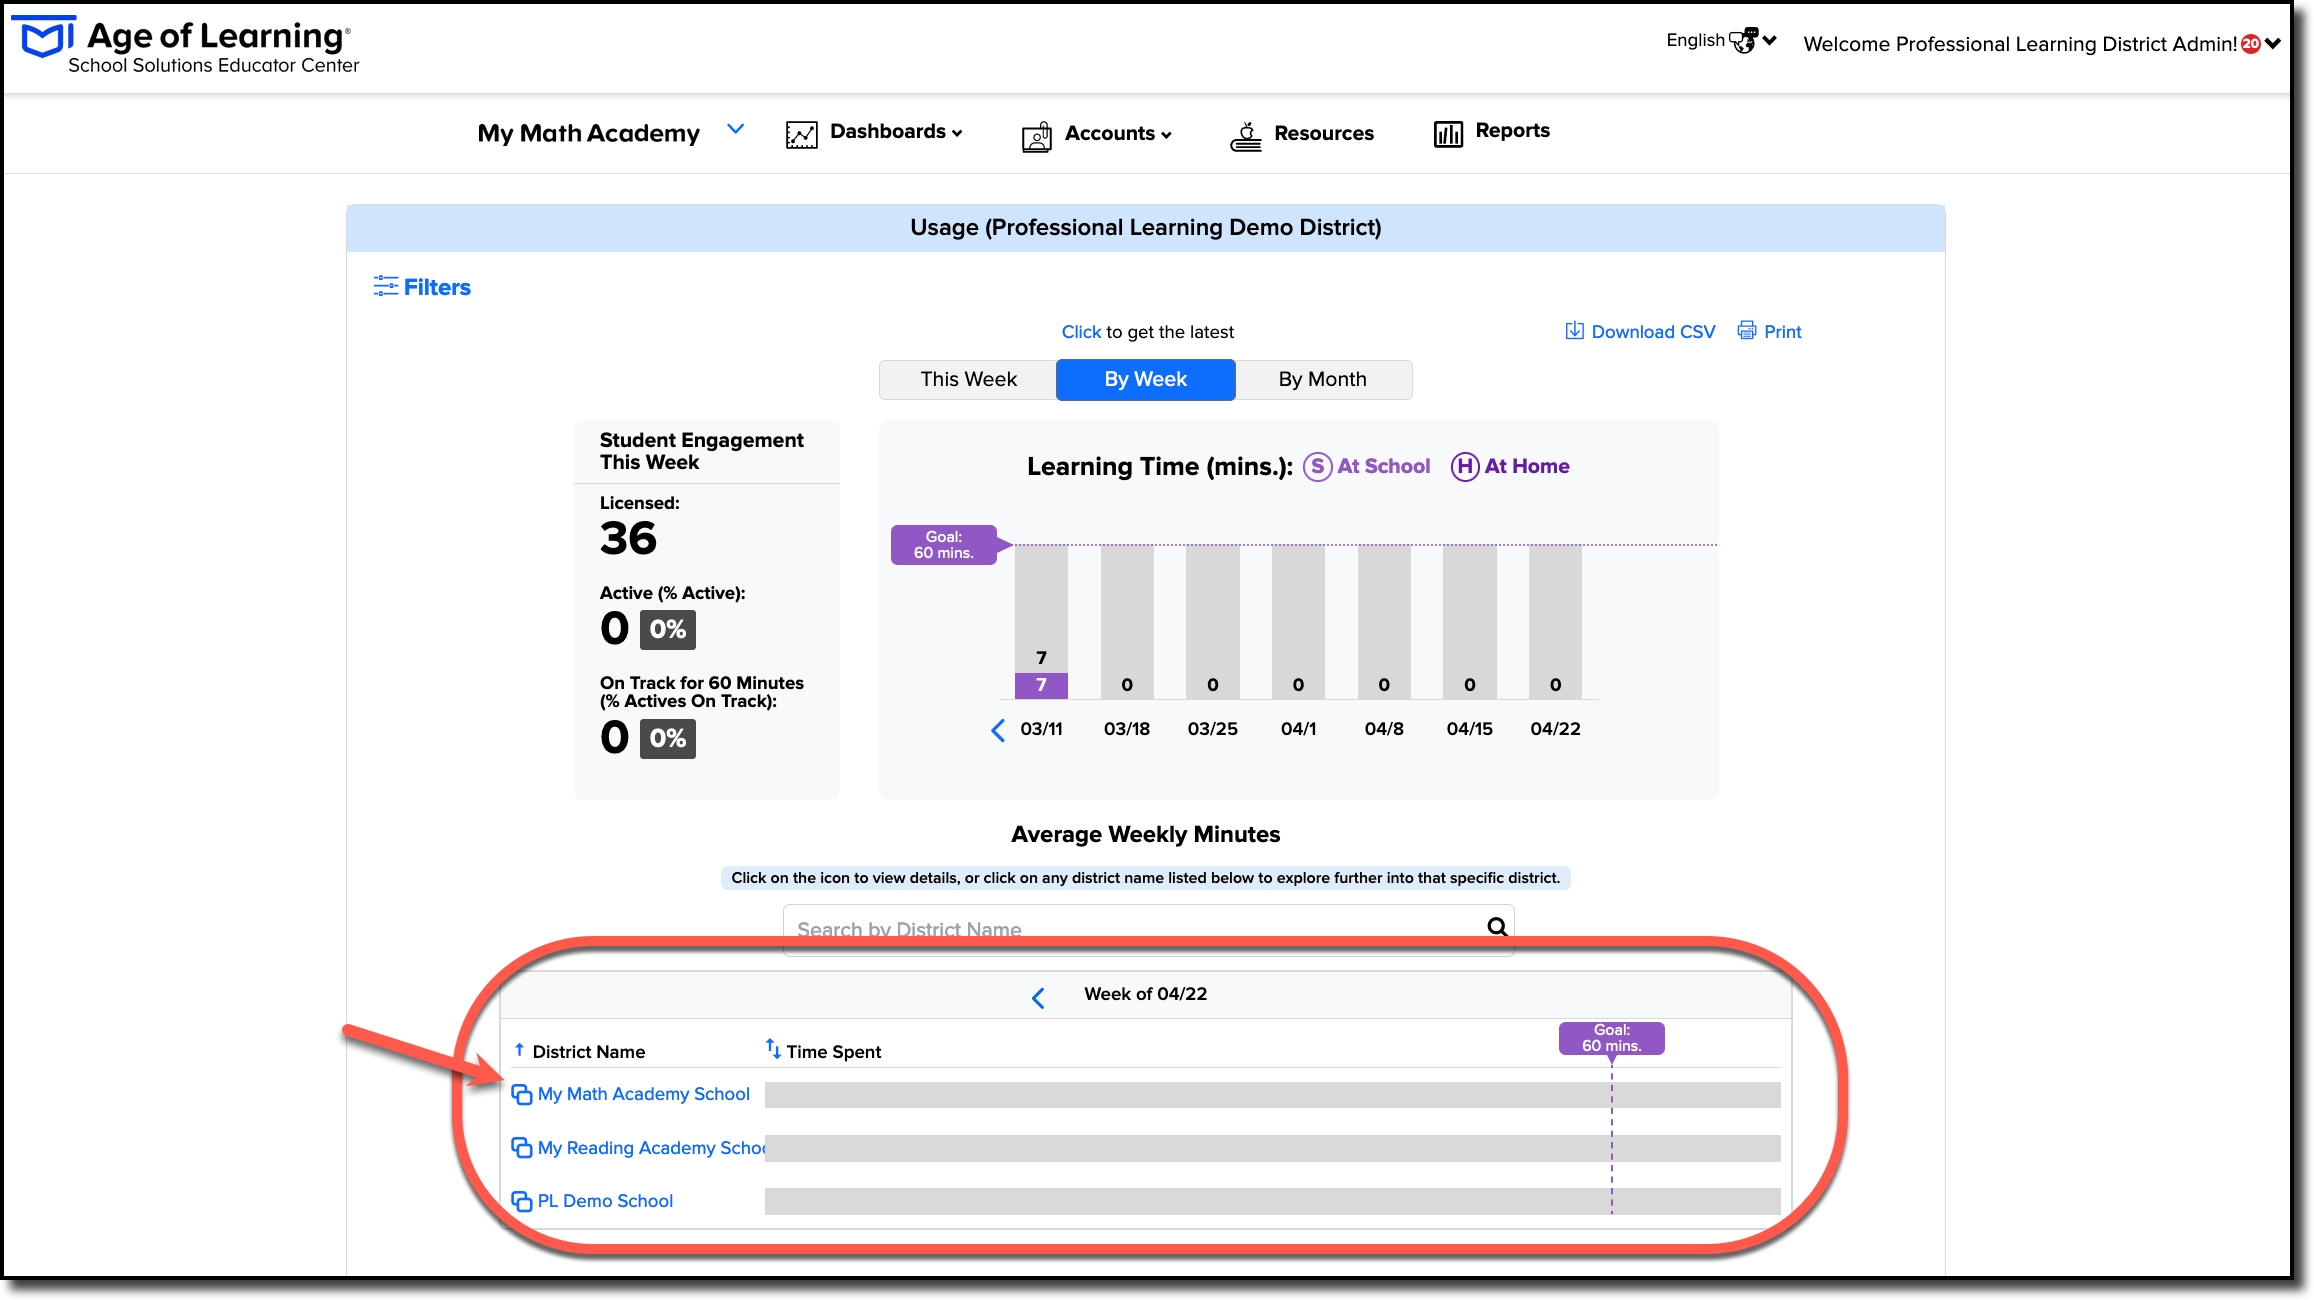Open My Reading Academy School link
This screenshot has height=1300, width=2314.
pyautogui.click(x=651, y=1148)
